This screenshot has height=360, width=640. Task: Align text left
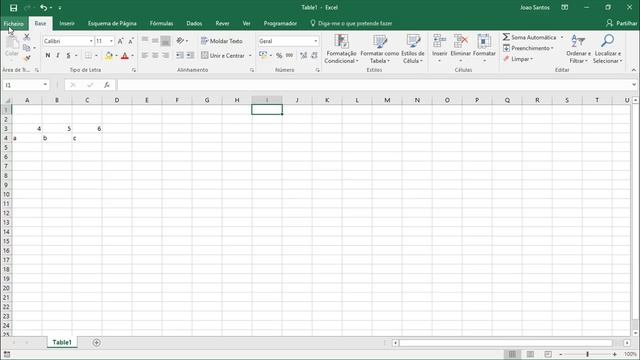coord(145,56)
